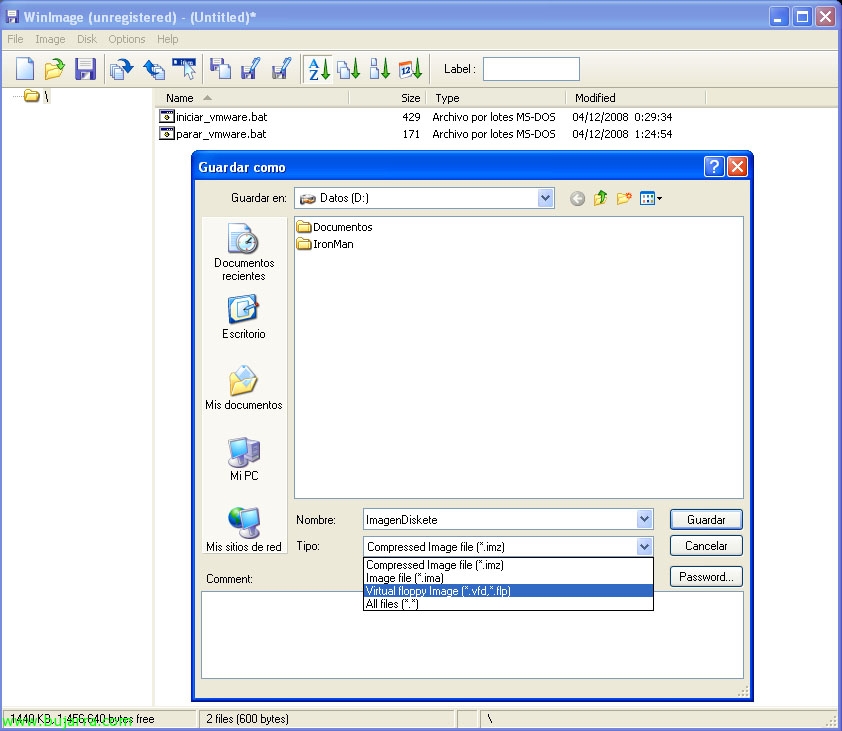The width and height of the screenshot is (842, 731).
Task: Open the IronMan folder in file list
Action: point(332,244)
